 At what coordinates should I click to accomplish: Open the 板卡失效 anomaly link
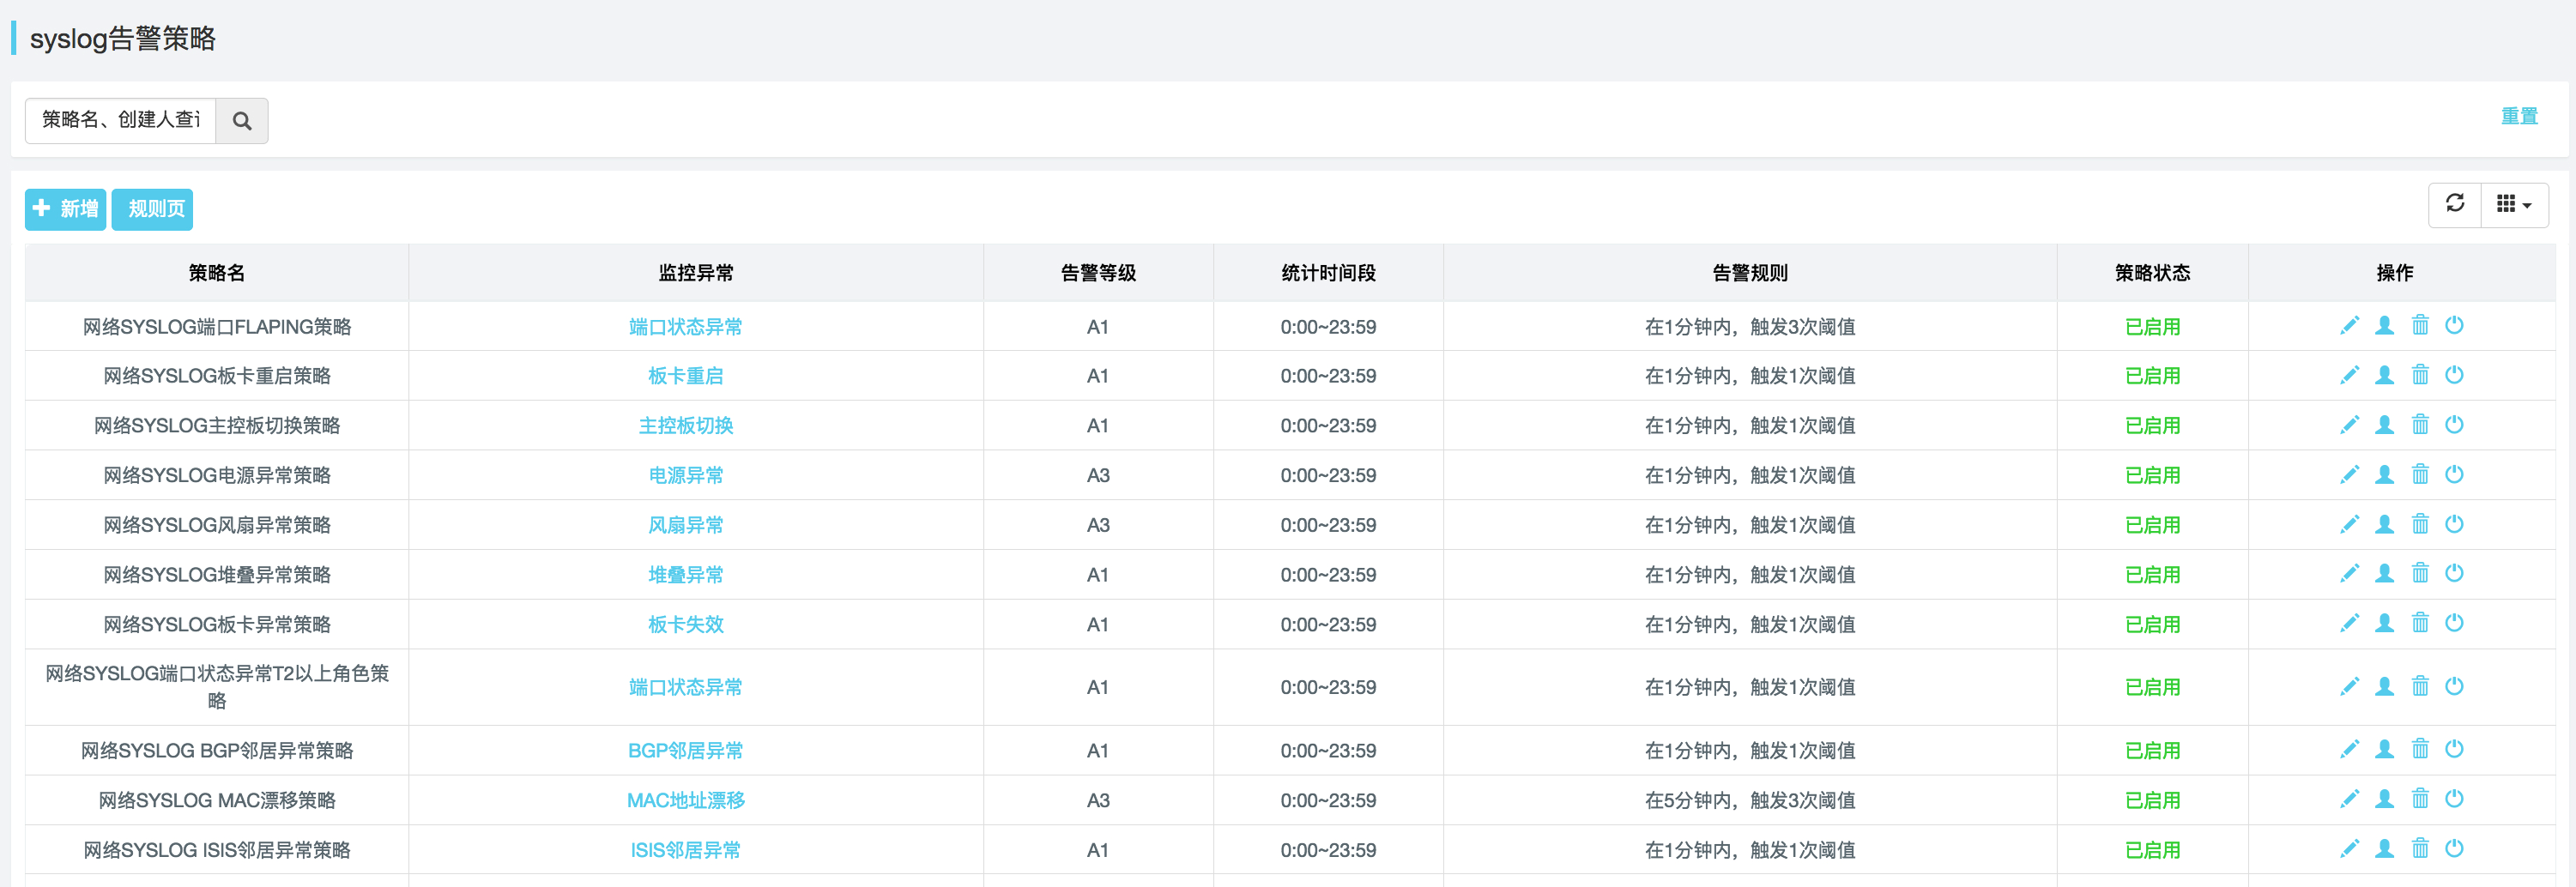pos(685,624)
